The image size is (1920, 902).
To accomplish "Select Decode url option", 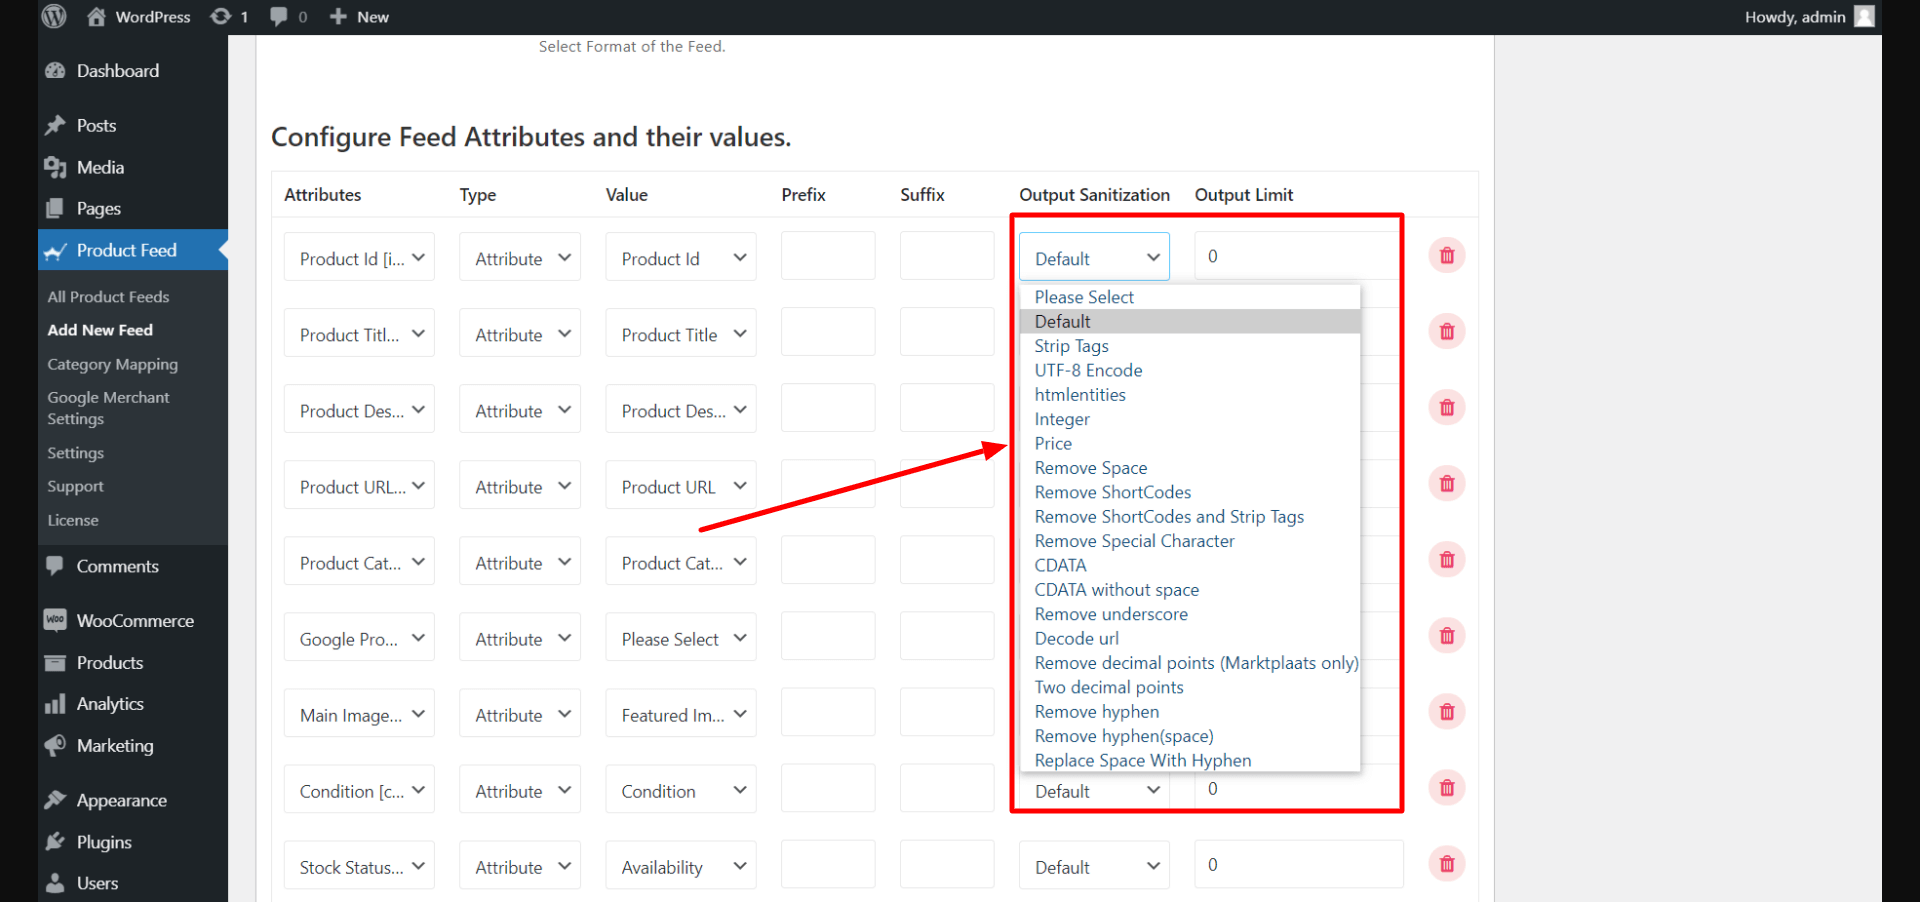I will (1190, 638).
